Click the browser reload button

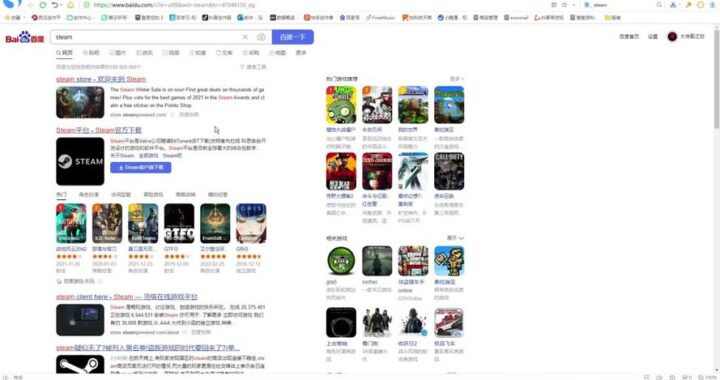coord(43,5)
